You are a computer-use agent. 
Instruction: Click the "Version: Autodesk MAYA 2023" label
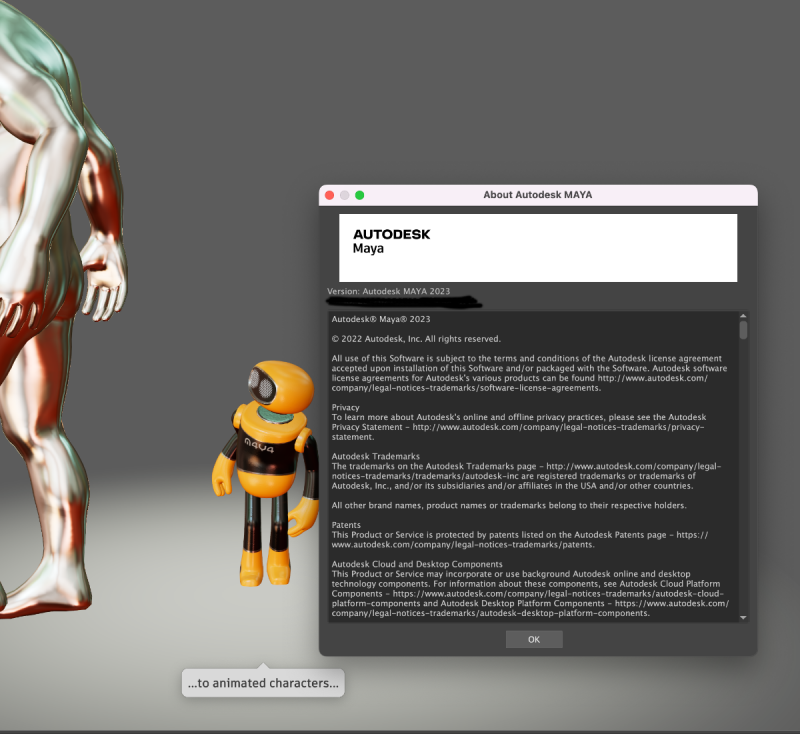point(388,291)
